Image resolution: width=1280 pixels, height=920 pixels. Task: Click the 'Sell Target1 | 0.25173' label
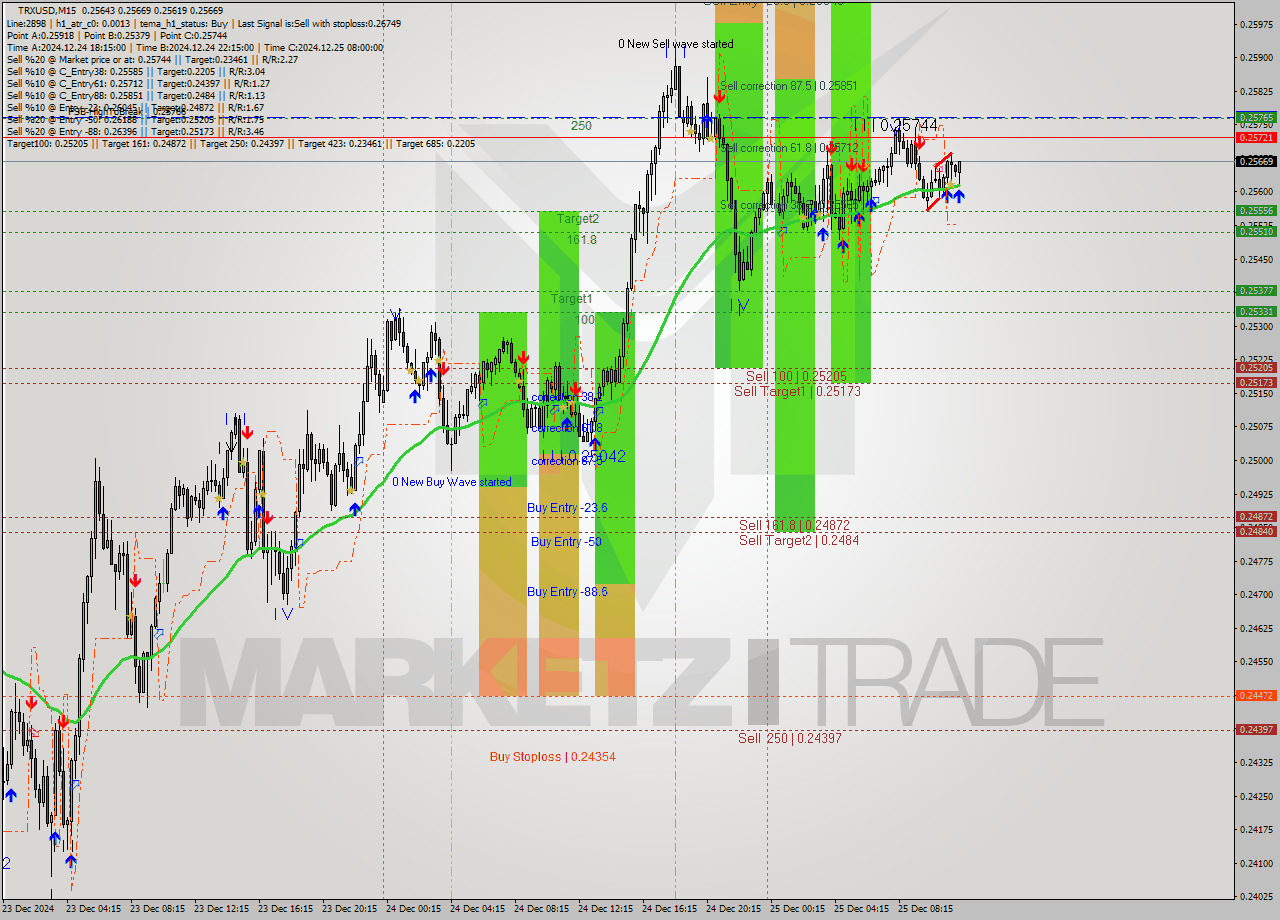click(797, 391)
